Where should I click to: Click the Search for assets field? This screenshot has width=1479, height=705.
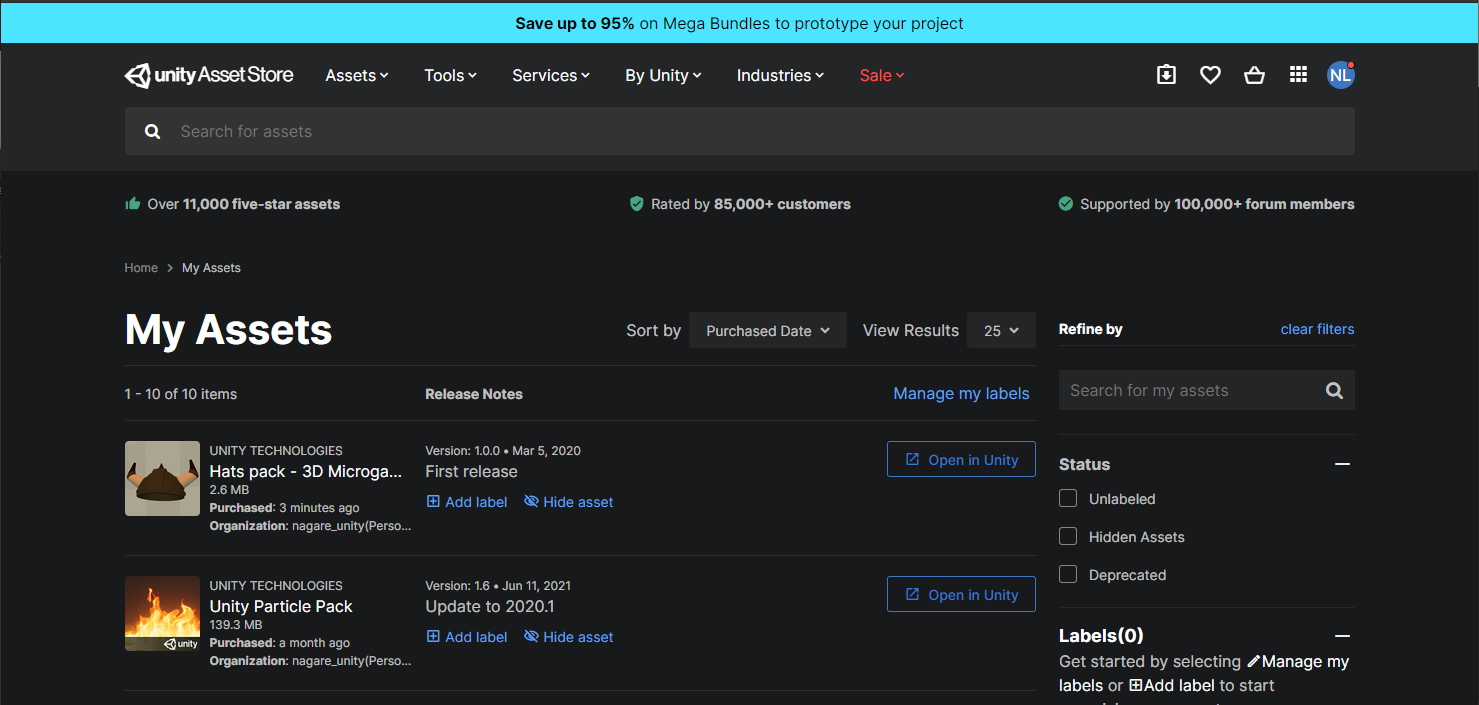740,131
